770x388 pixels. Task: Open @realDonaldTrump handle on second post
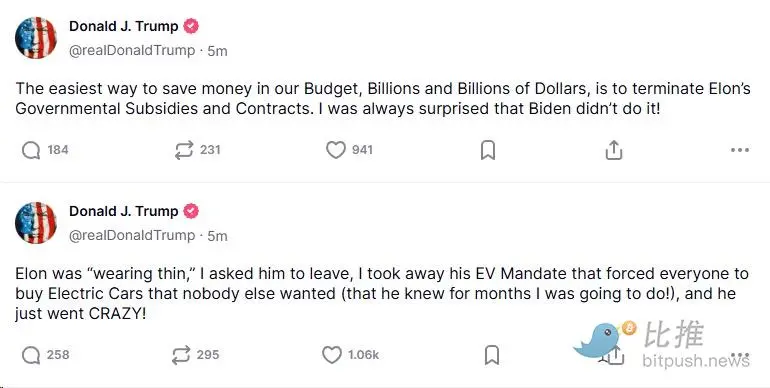[x=132, y=236]
